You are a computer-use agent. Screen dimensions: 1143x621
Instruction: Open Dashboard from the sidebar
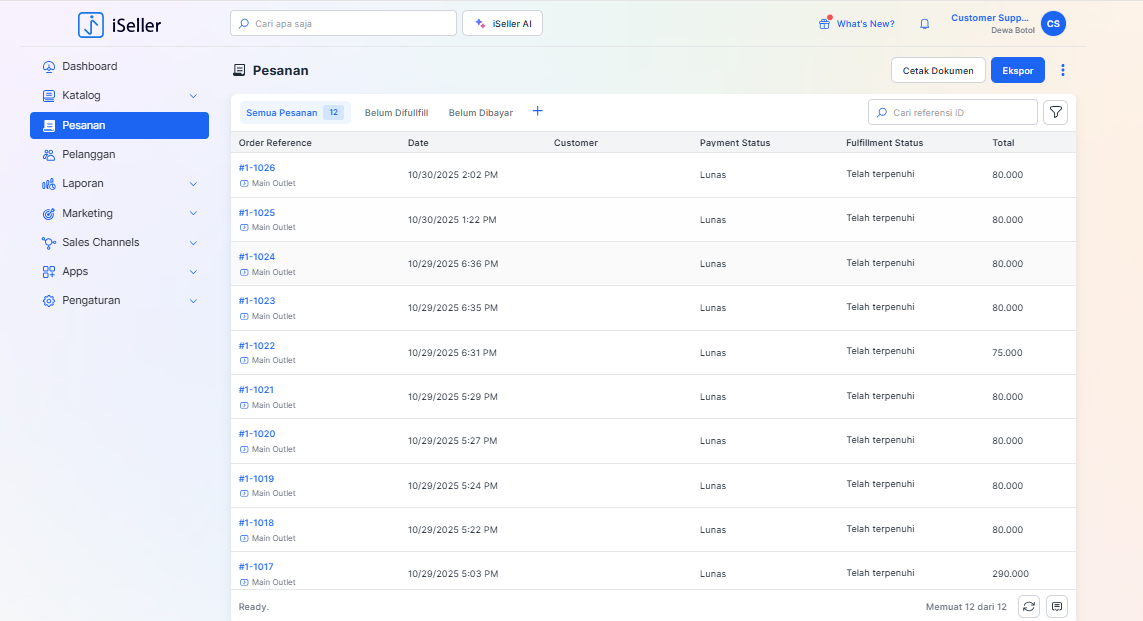[x=89, y=66]
